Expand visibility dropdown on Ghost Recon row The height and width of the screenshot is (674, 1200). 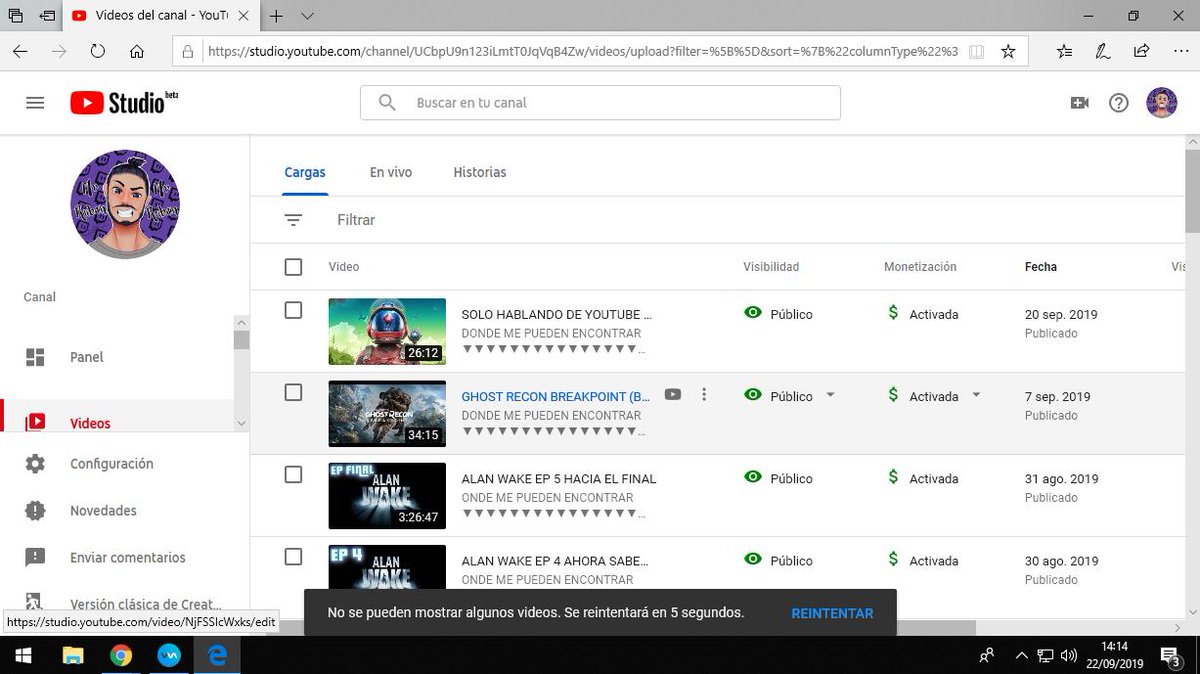click(830, 395)
